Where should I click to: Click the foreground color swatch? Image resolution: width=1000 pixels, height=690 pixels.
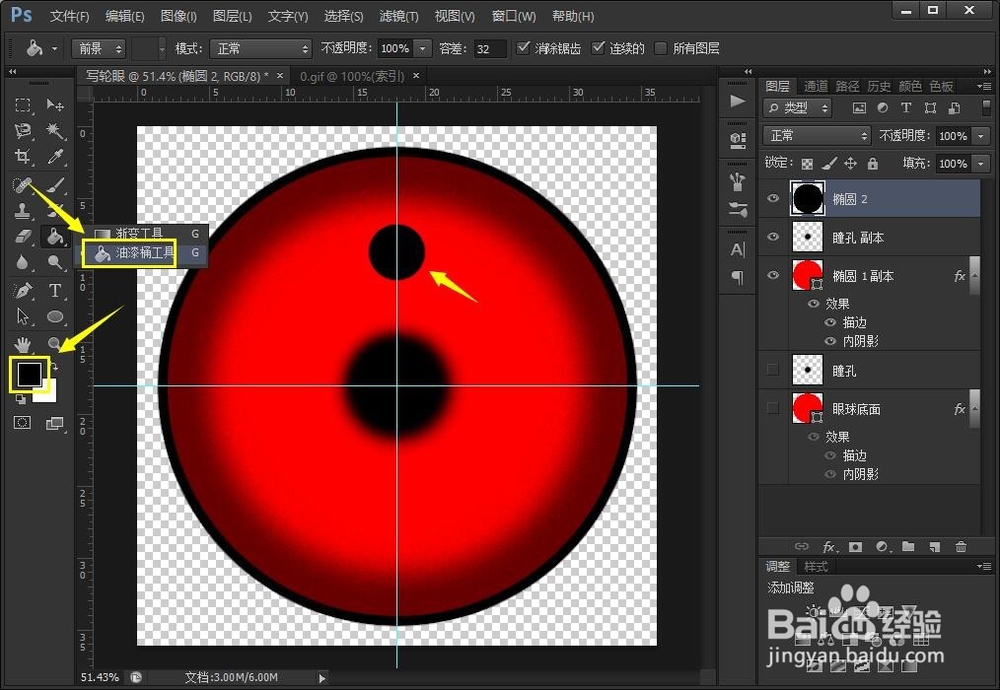[x=27, y=372]
